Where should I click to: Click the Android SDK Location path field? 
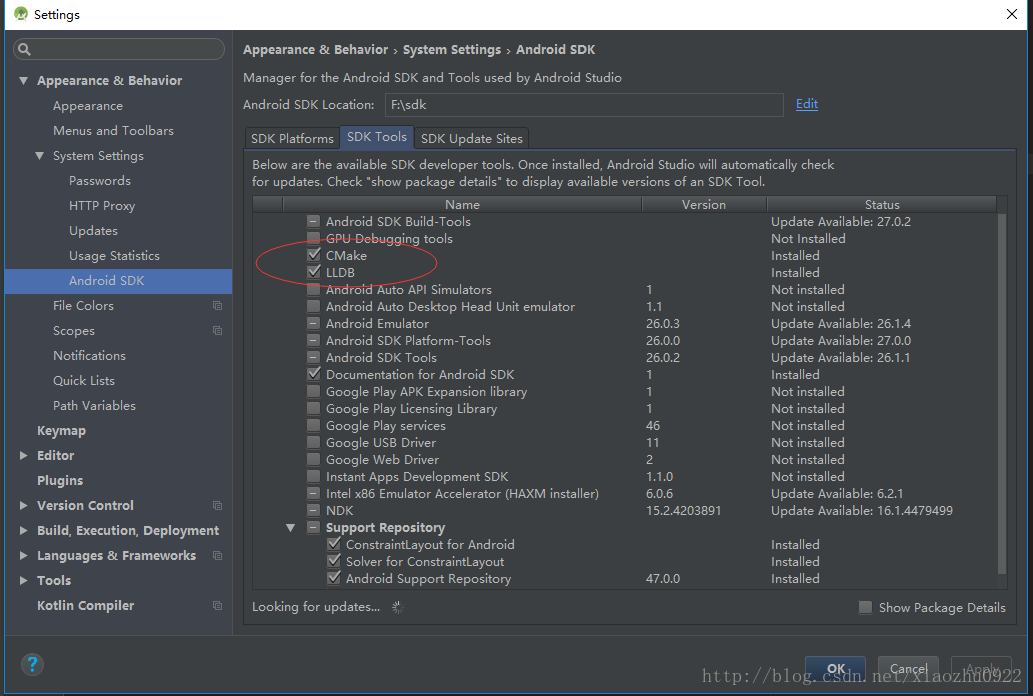click(584, 104)
